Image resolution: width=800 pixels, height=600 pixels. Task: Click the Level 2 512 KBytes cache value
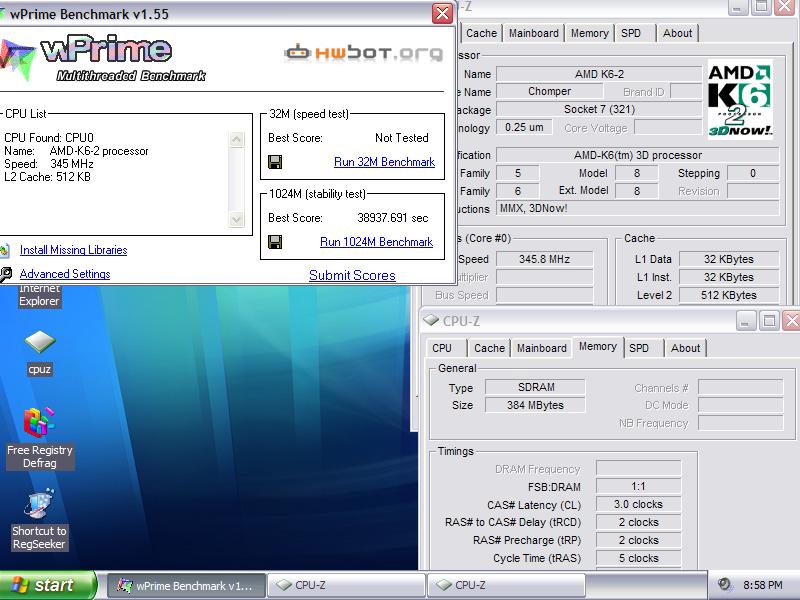(729, 295)
